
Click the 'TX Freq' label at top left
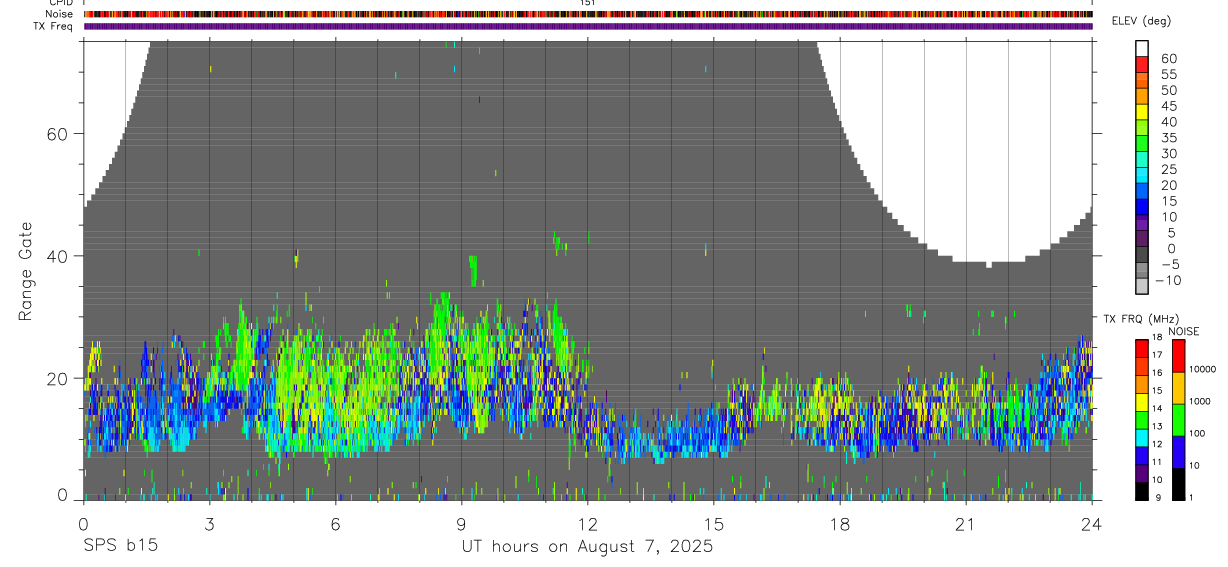coord(55,26)
